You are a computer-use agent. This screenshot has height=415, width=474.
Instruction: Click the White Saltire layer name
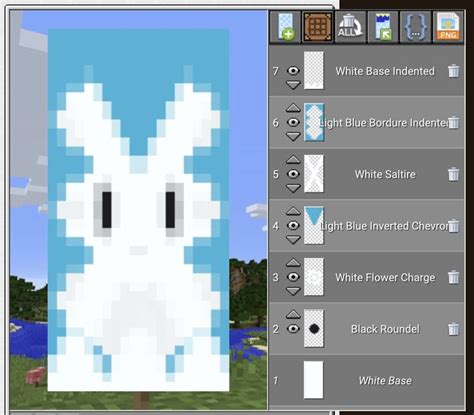coord(385,174)
